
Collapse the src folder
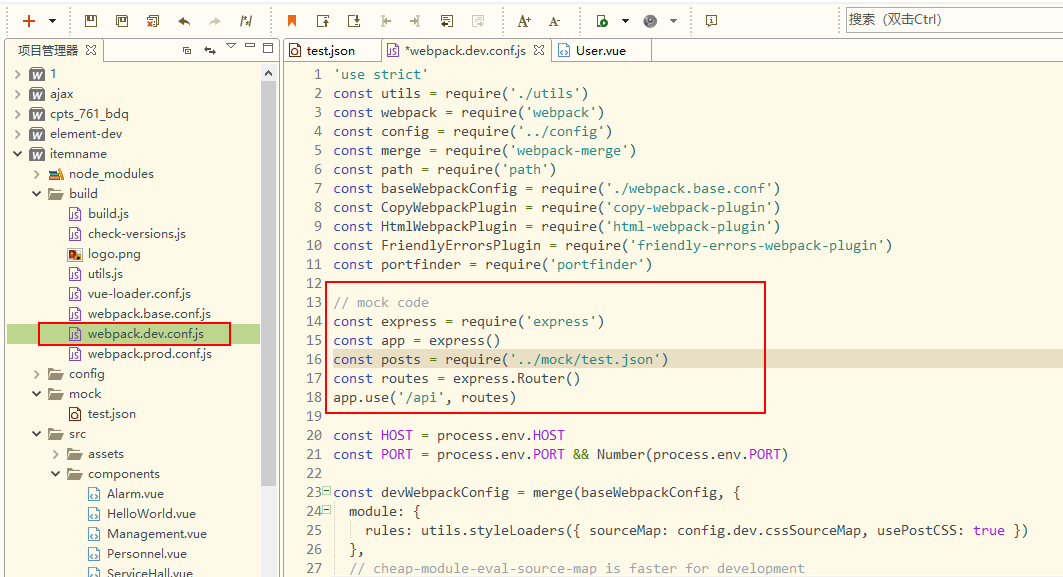pyautogui.click(x=37, y=434)
